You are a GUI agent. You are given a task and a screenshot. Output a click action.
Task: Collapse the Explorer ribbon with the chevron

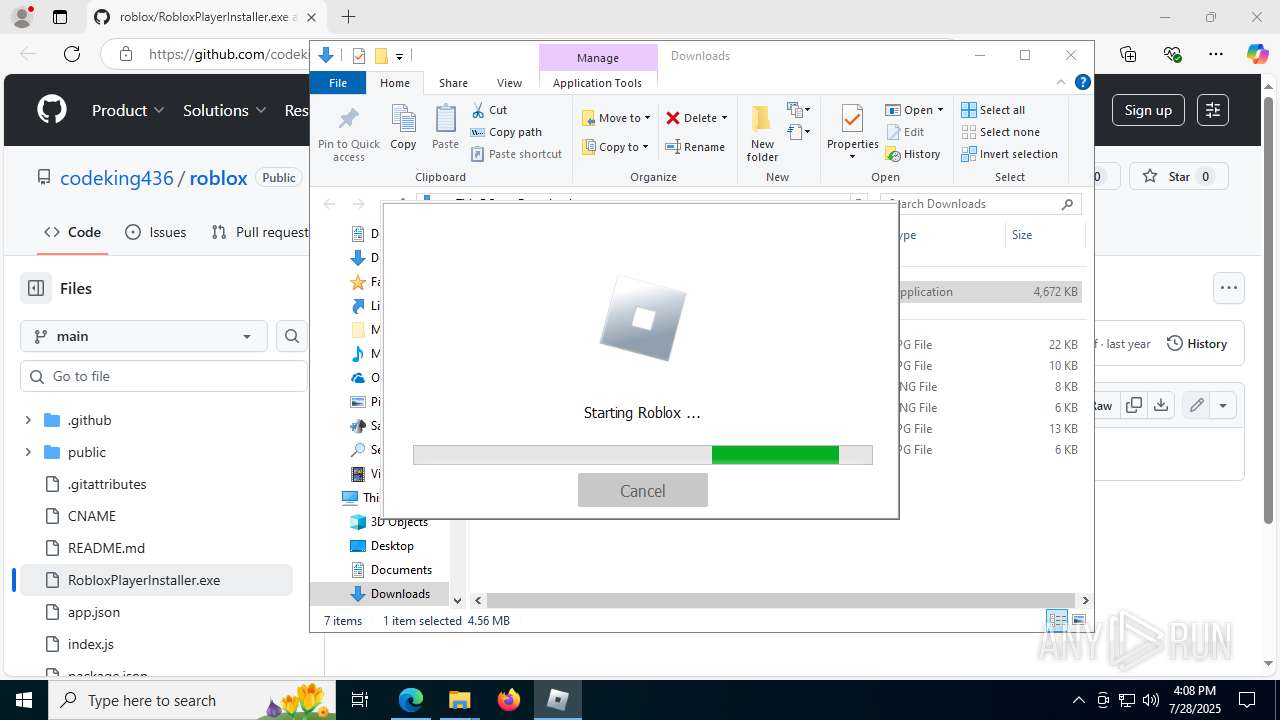(1061, 83)
